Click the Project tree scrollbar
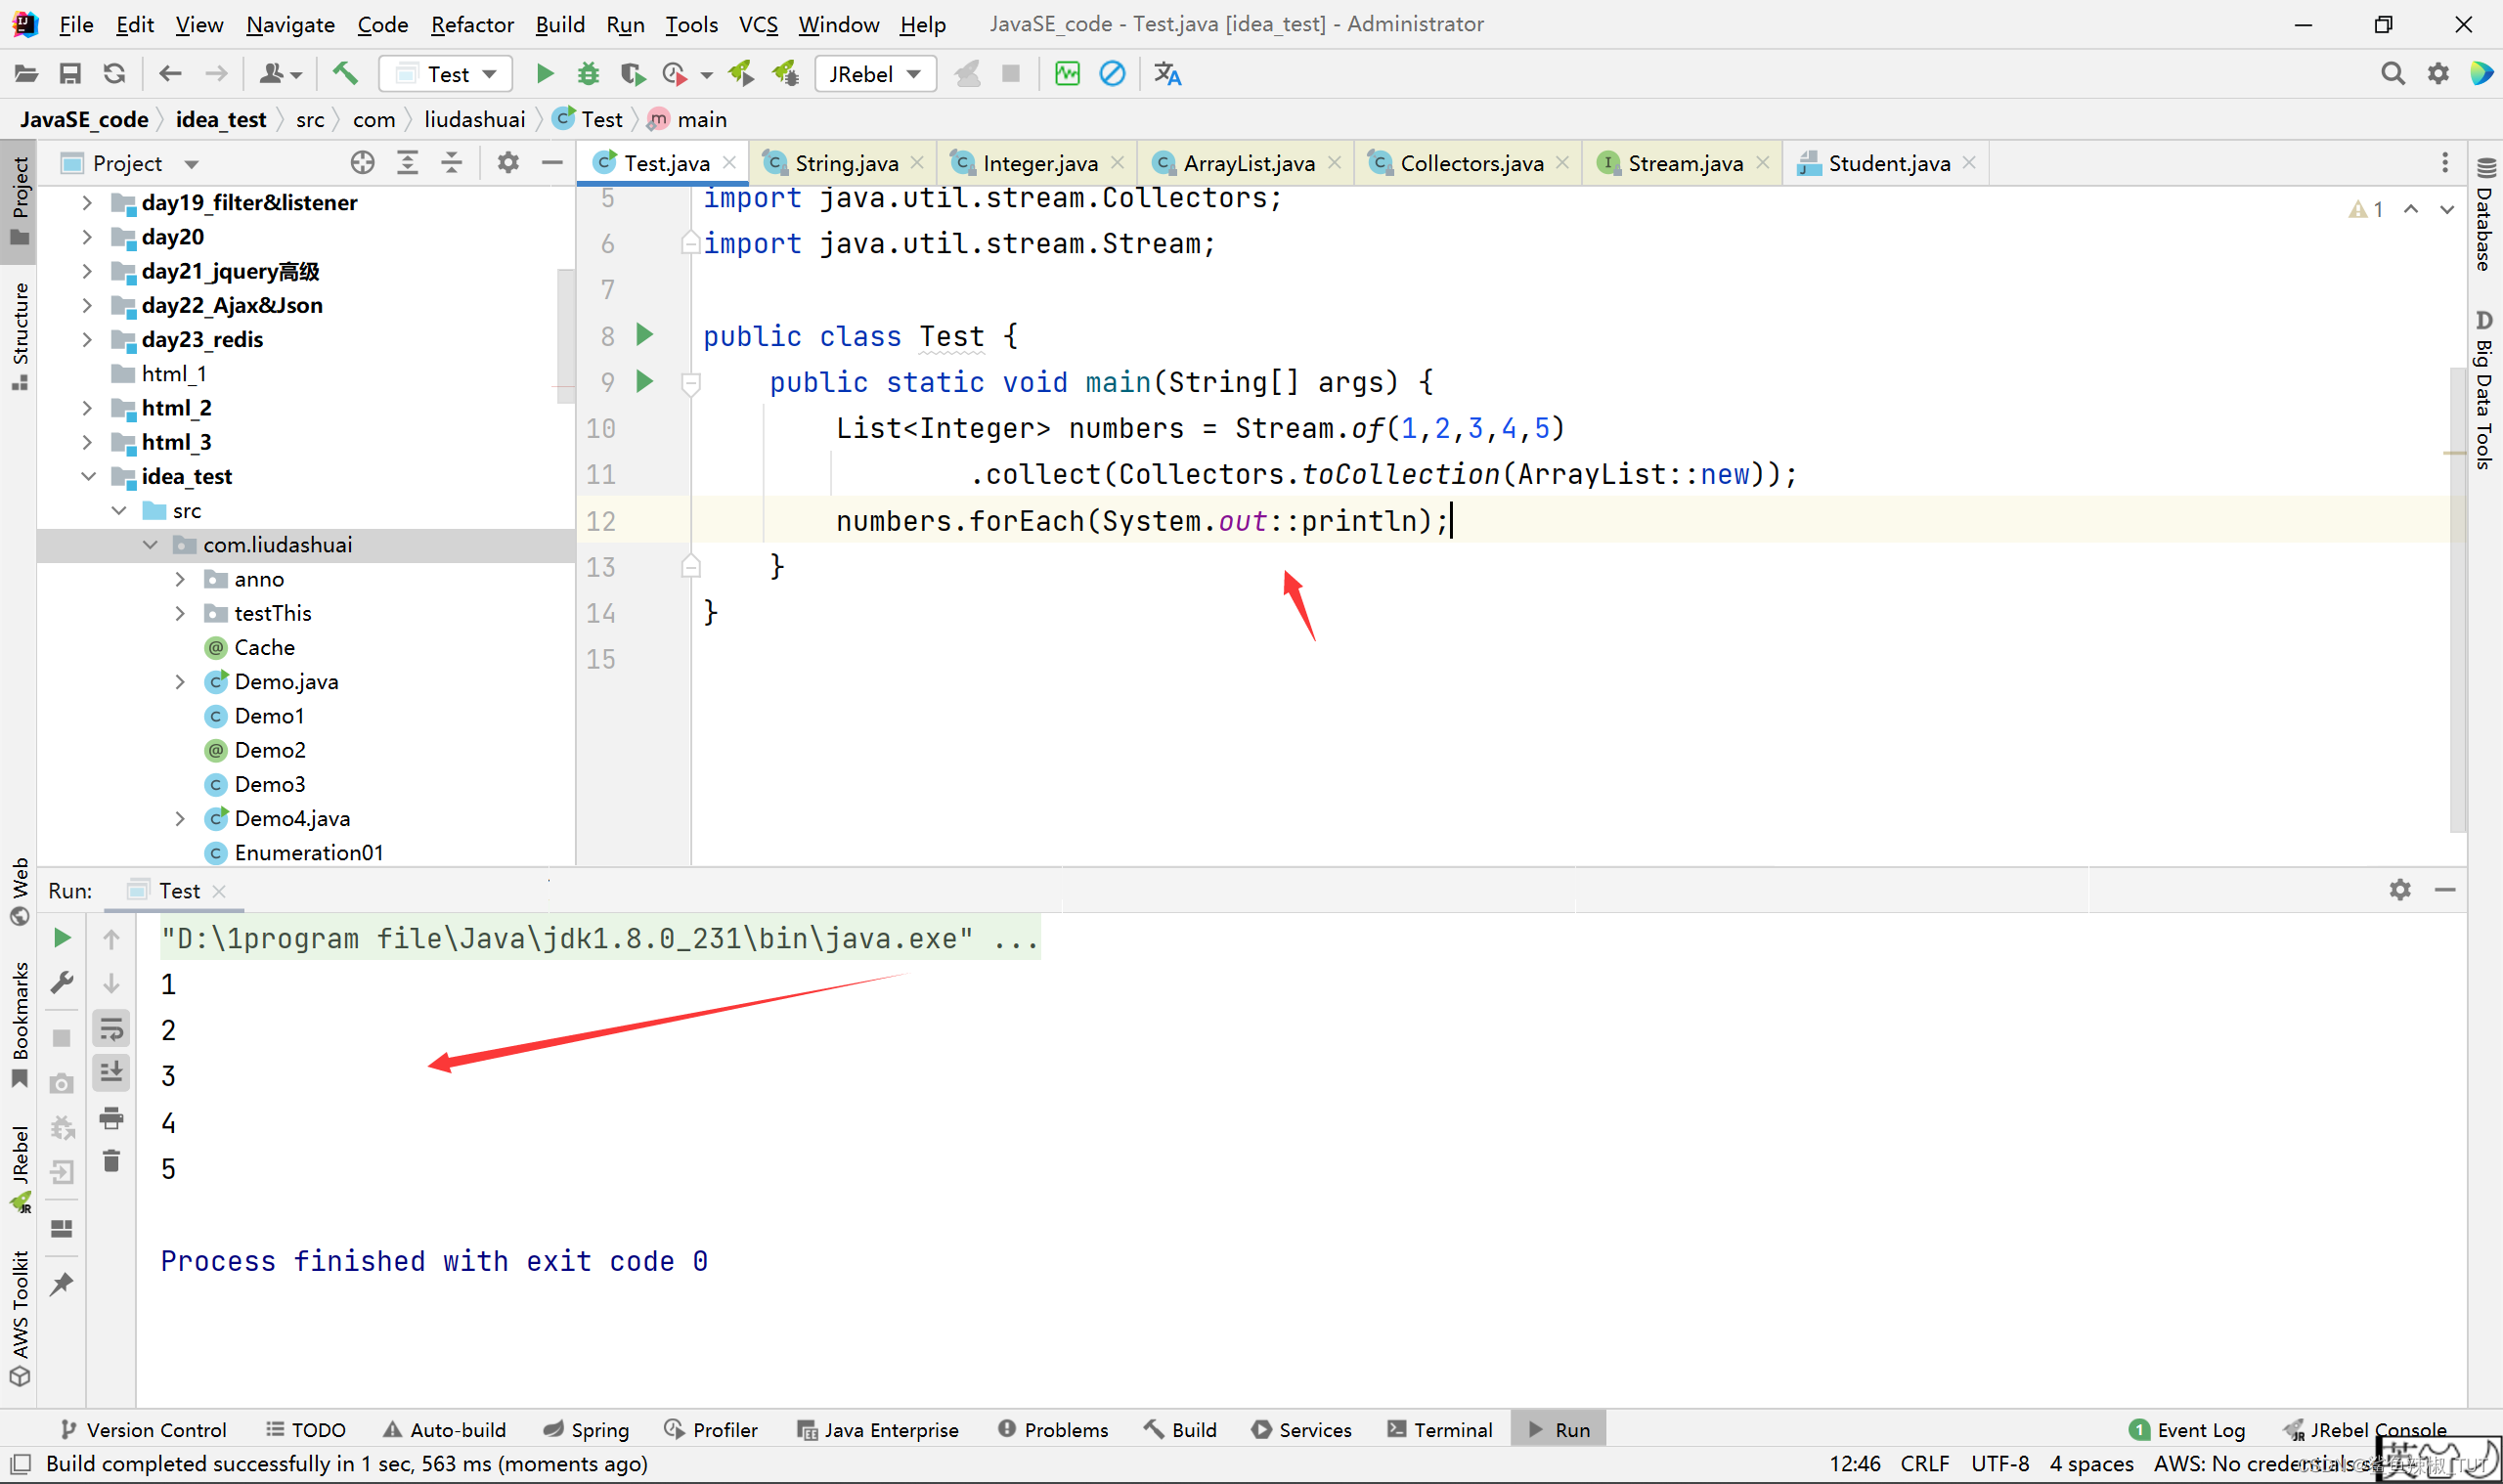 566,335
